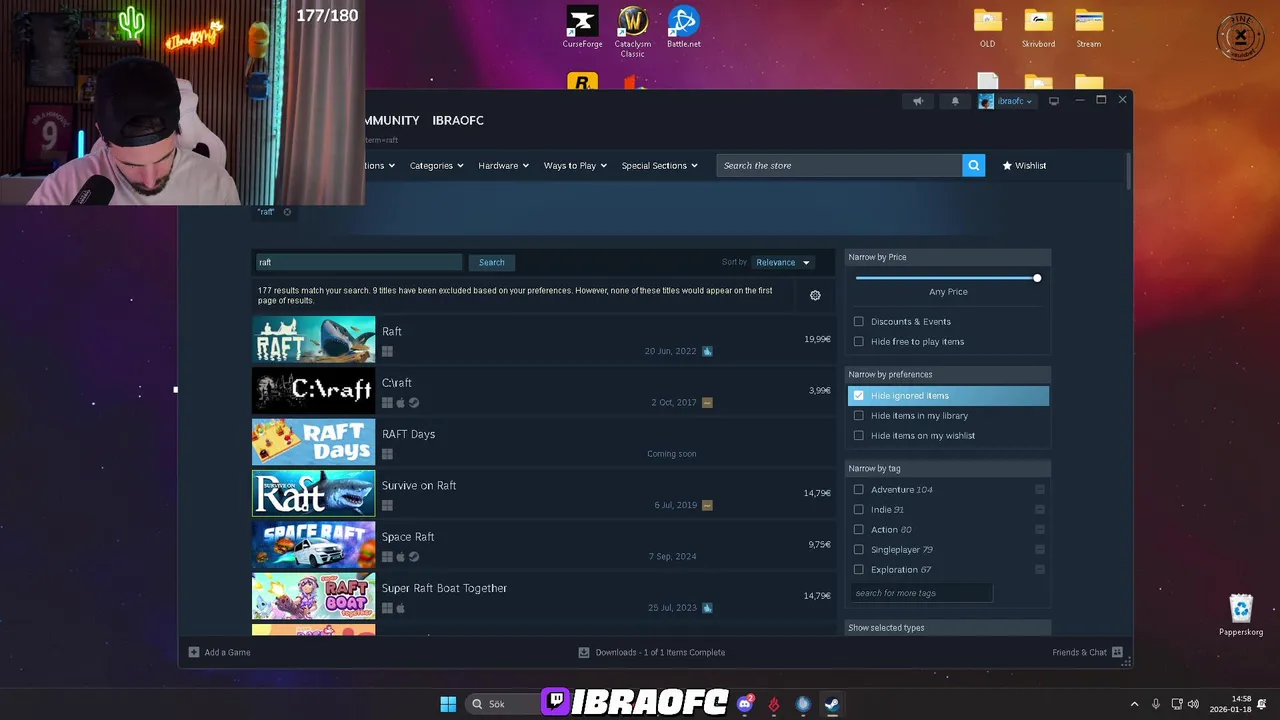The width and height of the screenshot is (1280, 720).
Task: Open the Space Raft result
Action: 543,544
